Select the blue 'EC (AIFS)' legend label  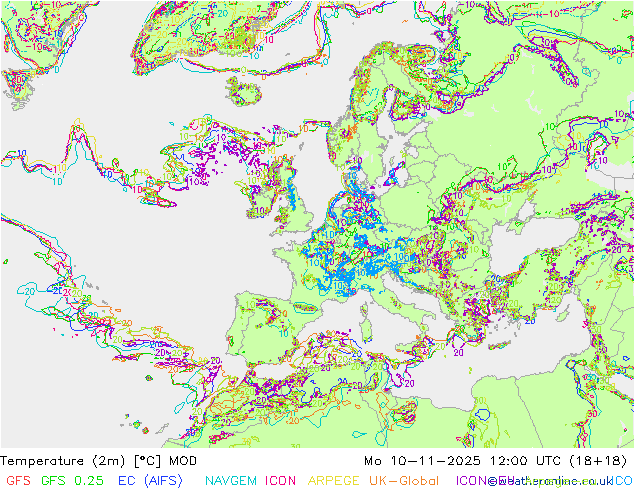click(x=150, y=481)
